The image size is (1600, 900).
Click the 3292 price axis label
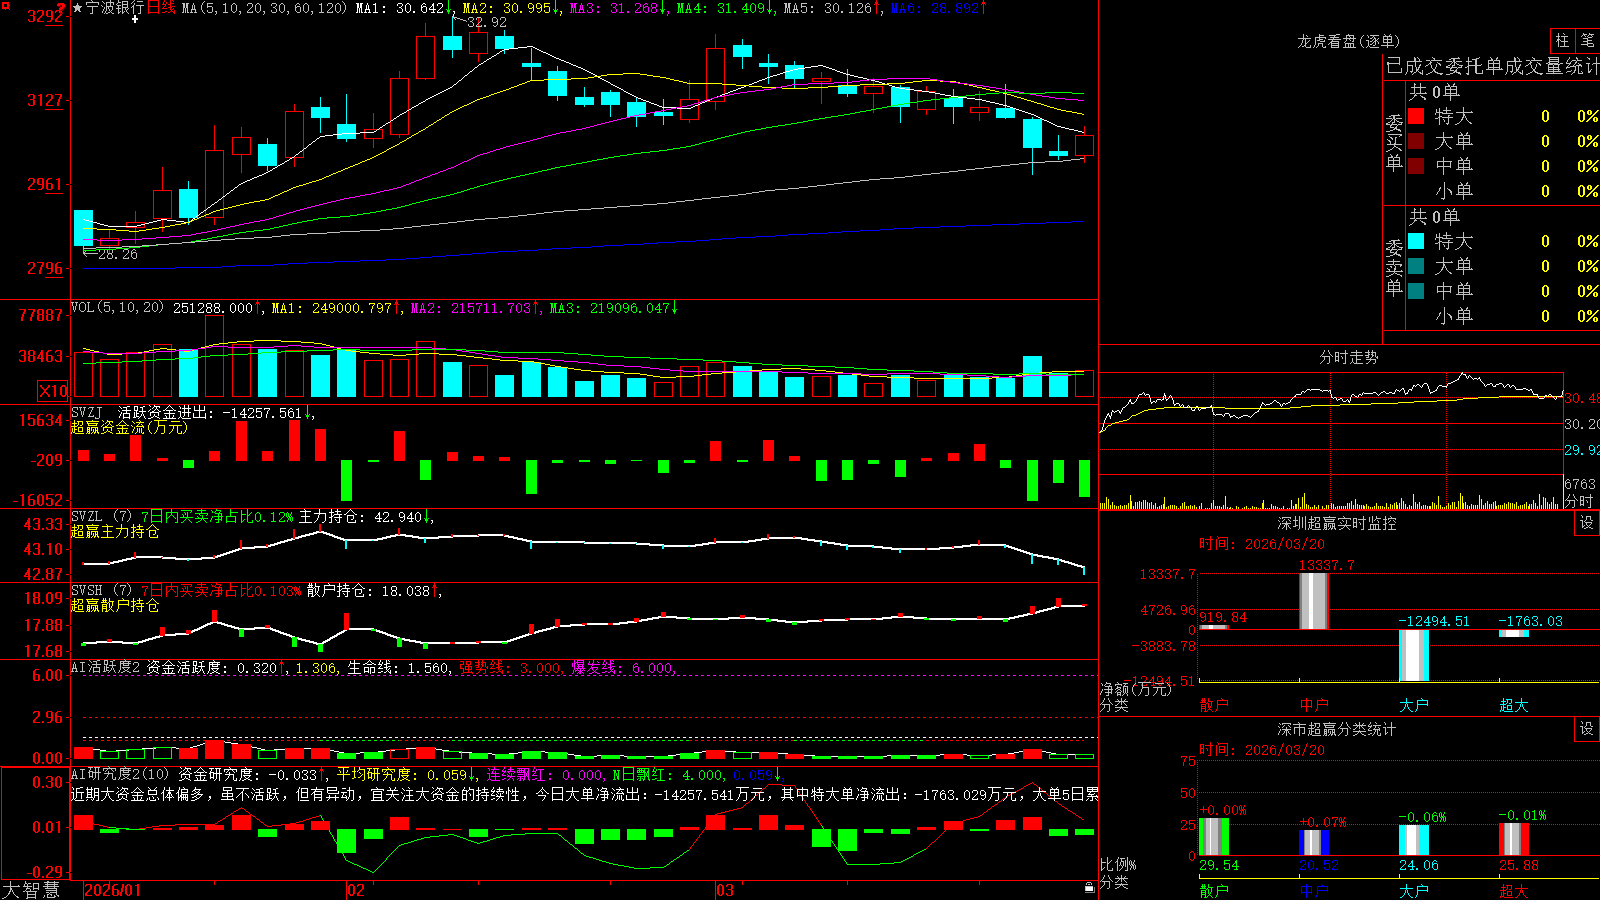click(45, 16)
